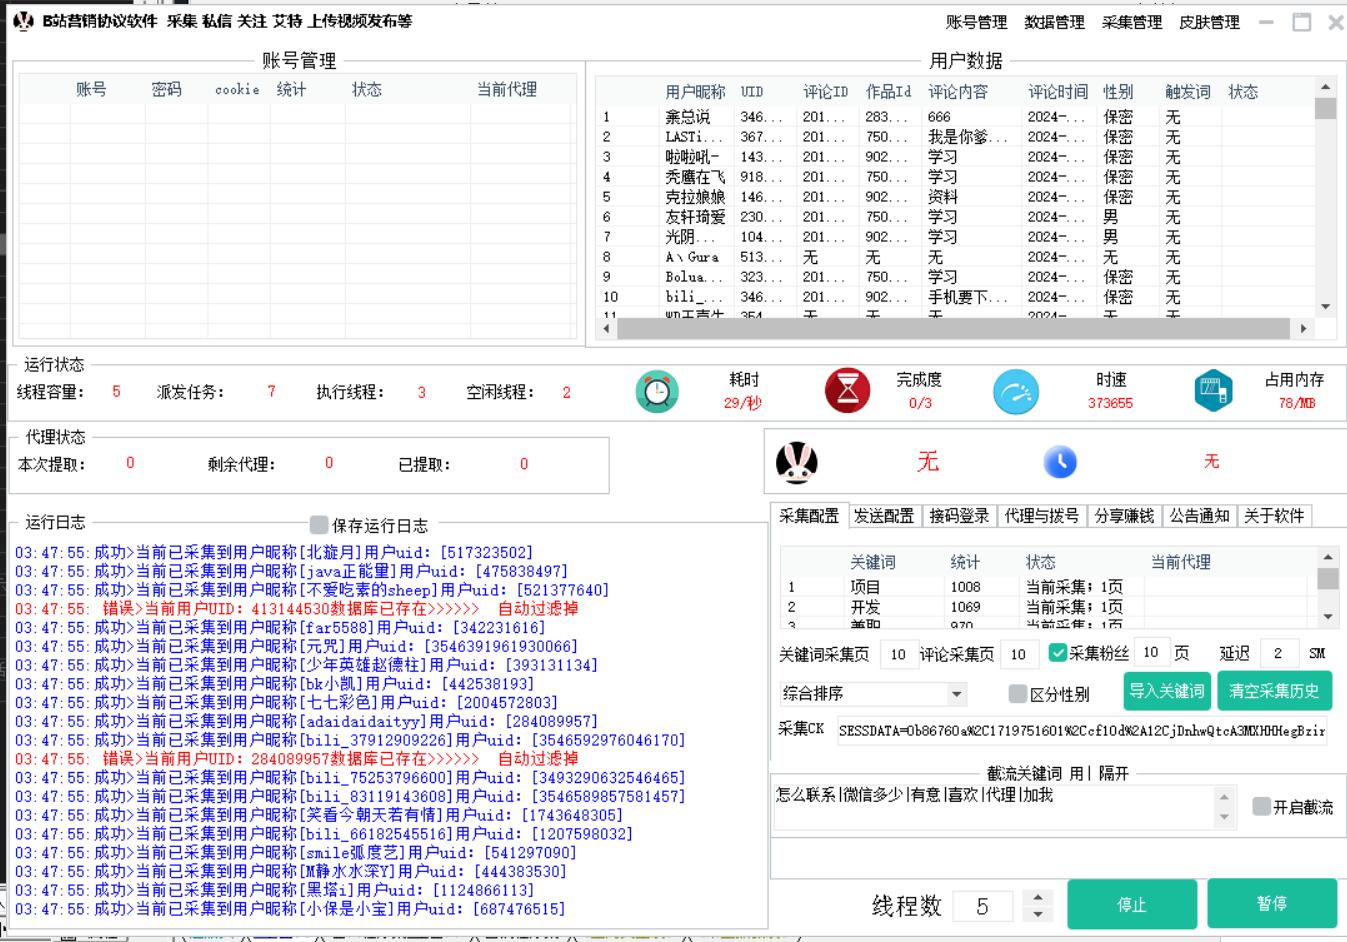Click the blue clock icon
The image size is (1347, 942).
point(1060,462)
